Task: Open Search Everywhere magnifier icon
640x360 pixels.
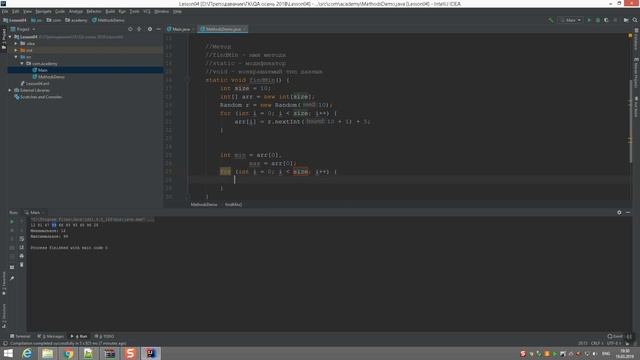Action: pyautogui.click(x=635, y=20)
